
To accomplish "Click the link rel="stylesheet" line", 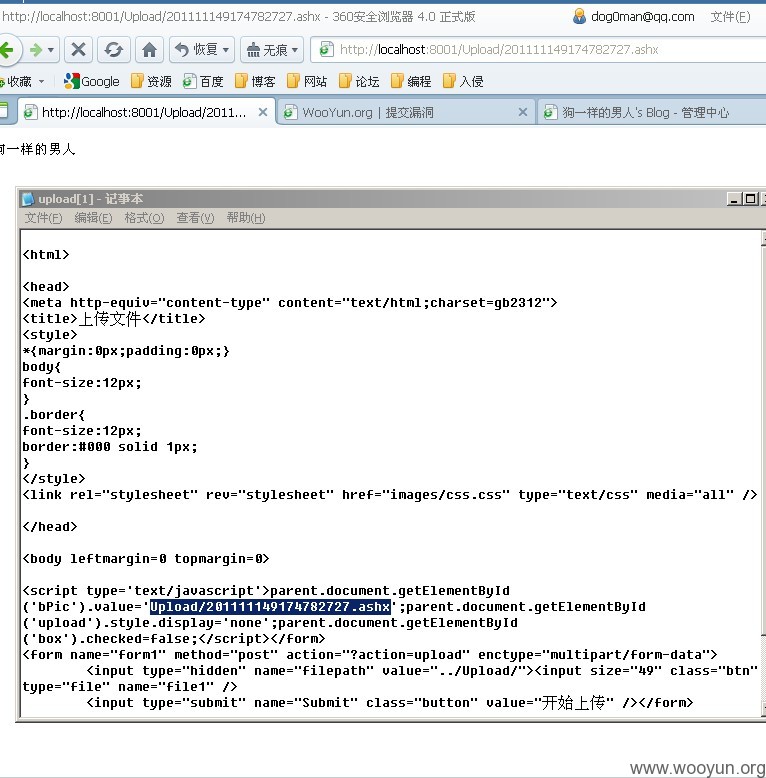I will [x=389, y=495].
